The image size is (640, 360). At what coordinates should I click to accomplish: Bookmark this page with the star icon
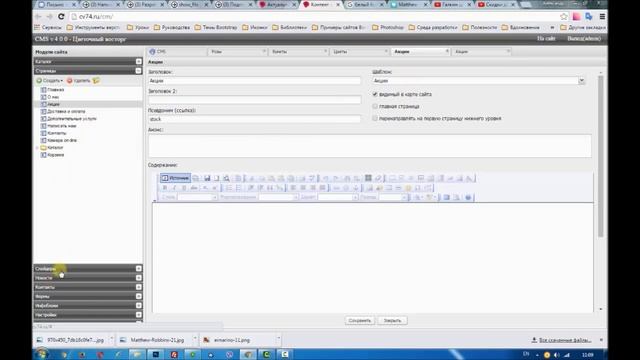pos(564,17)
